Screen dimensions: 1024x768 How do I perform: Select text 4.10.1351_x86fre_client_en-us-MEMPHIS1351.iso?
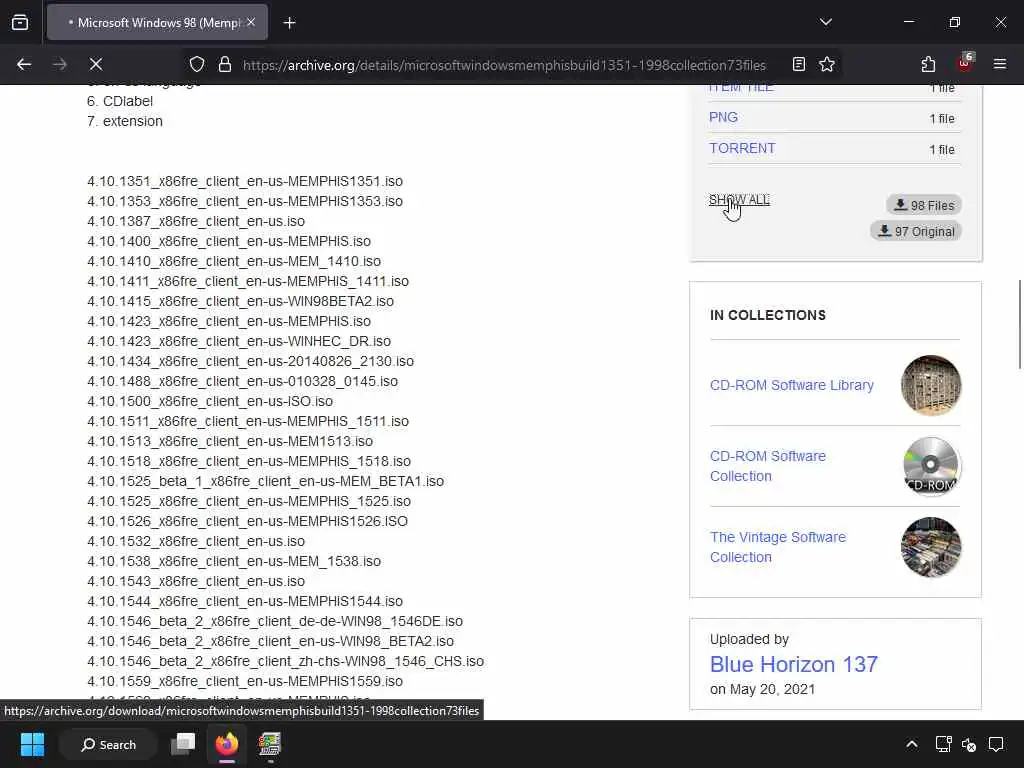coord(245,181)
